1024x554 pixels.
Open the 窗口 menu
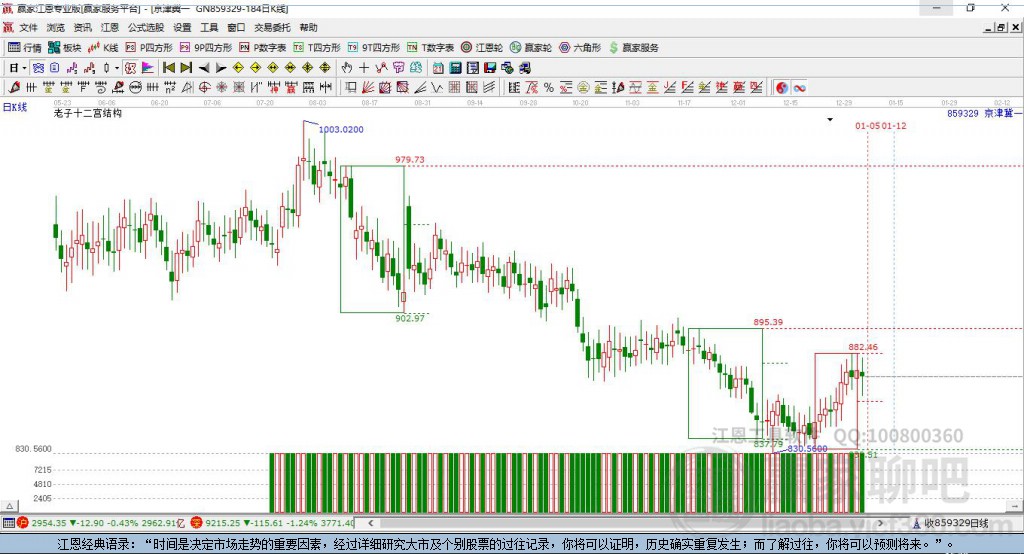pyautogui.click(x=236, y=27)
